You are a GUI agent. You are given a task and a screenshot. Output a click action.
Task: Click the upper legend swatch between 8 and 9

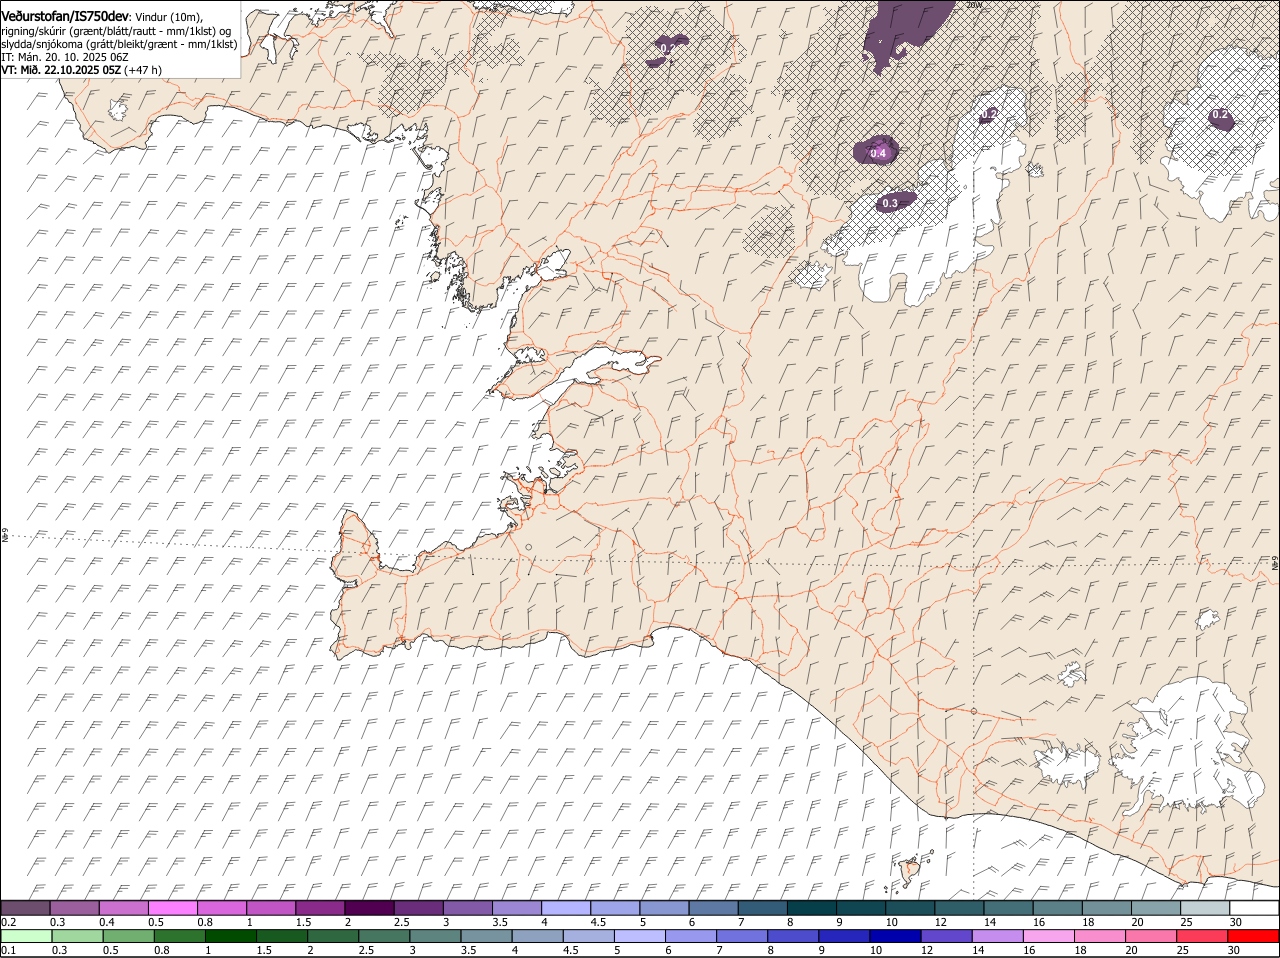pyautogui.click(x=811, y=908)
